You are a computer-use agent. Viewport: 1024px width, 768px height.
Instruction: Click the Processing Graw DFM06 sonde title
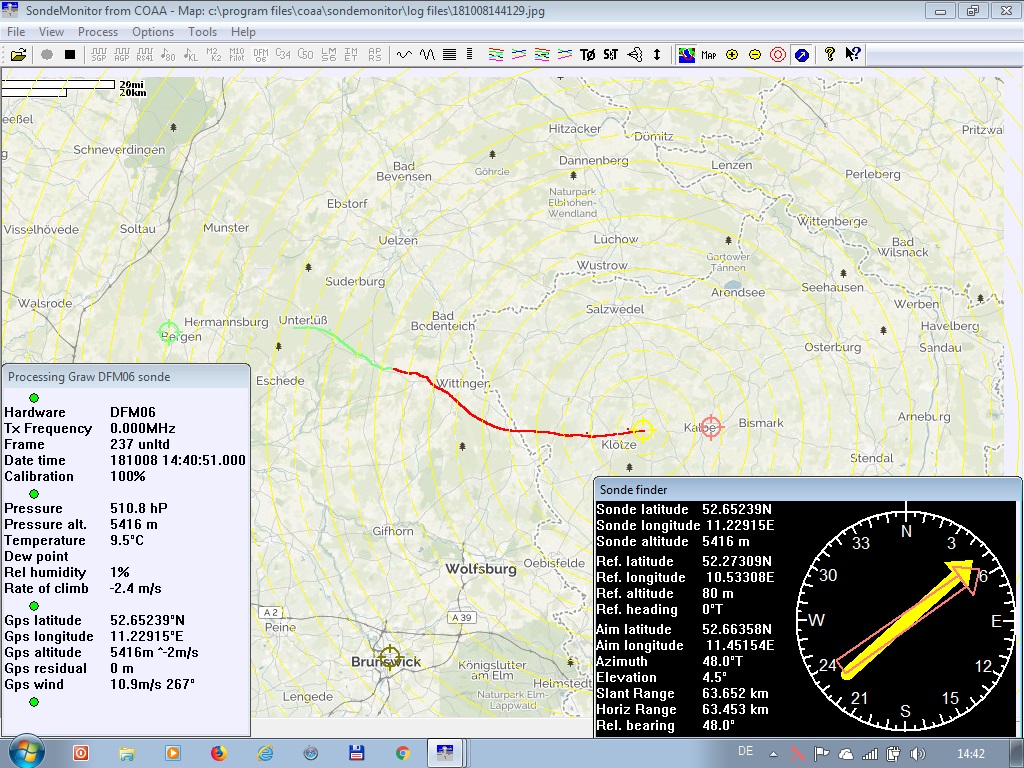(x=89, y=377)
